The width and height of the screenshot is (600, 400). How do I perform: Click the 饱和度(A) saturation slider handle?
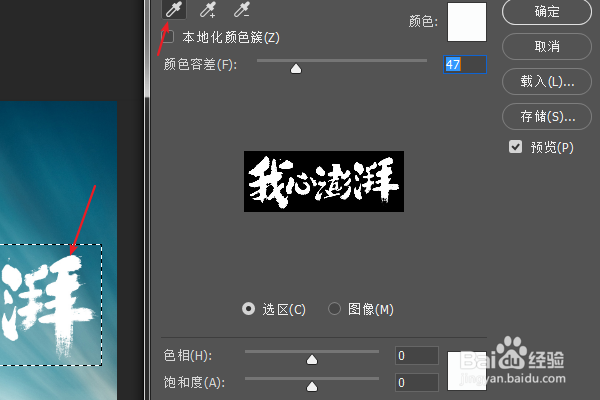[312, 387]
